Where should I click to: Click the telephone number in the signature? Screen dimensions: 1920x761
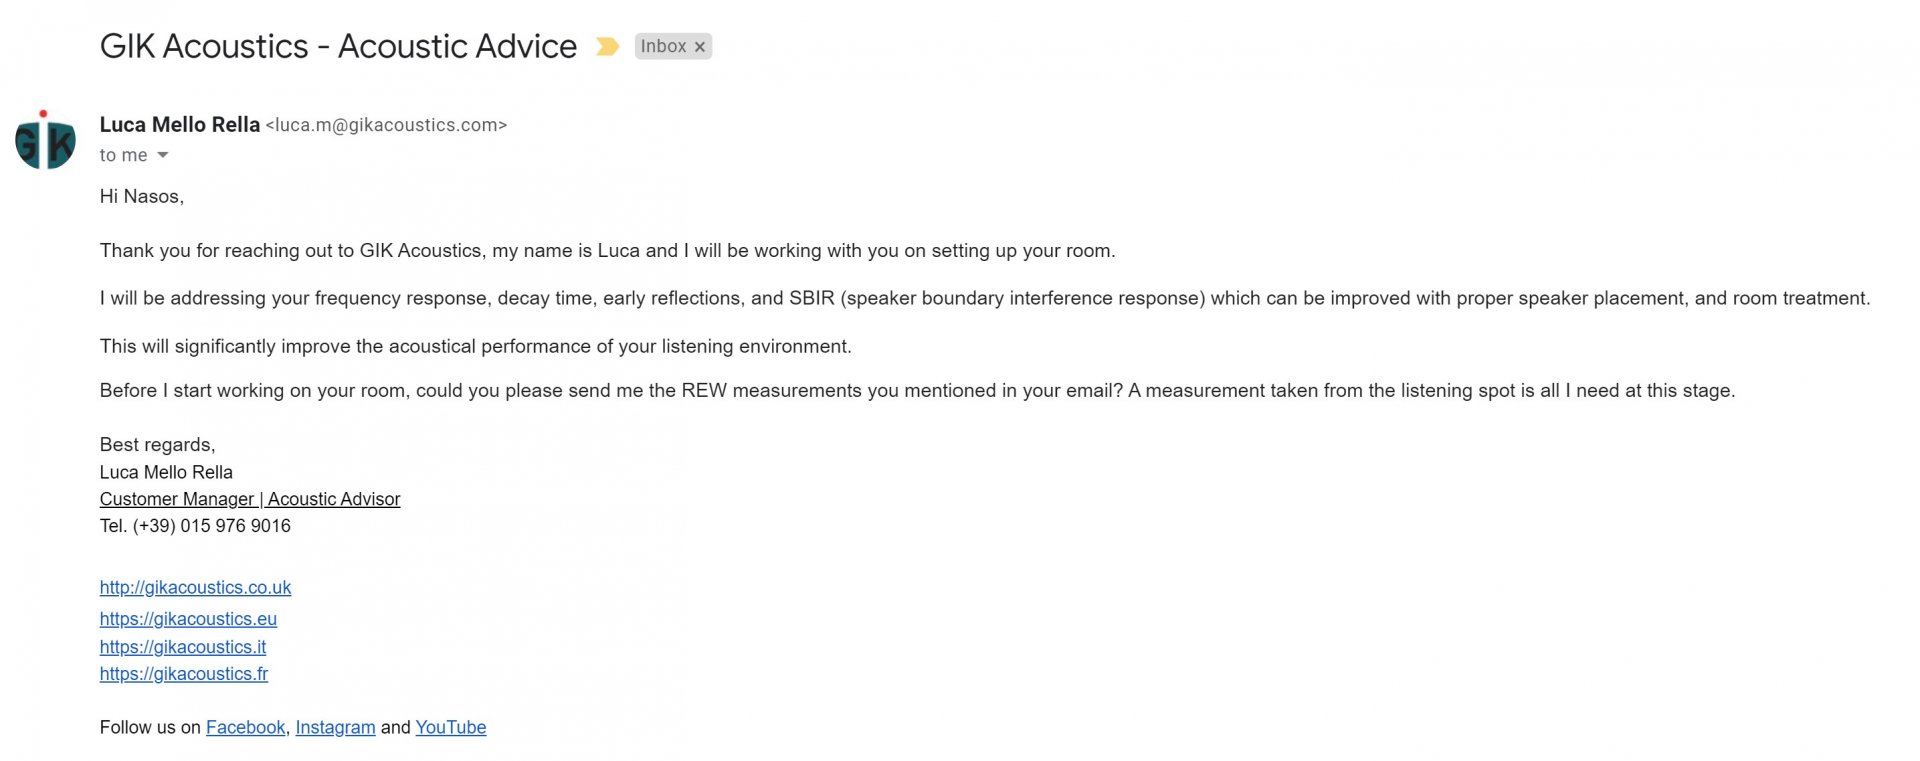[x=212, y=526]
